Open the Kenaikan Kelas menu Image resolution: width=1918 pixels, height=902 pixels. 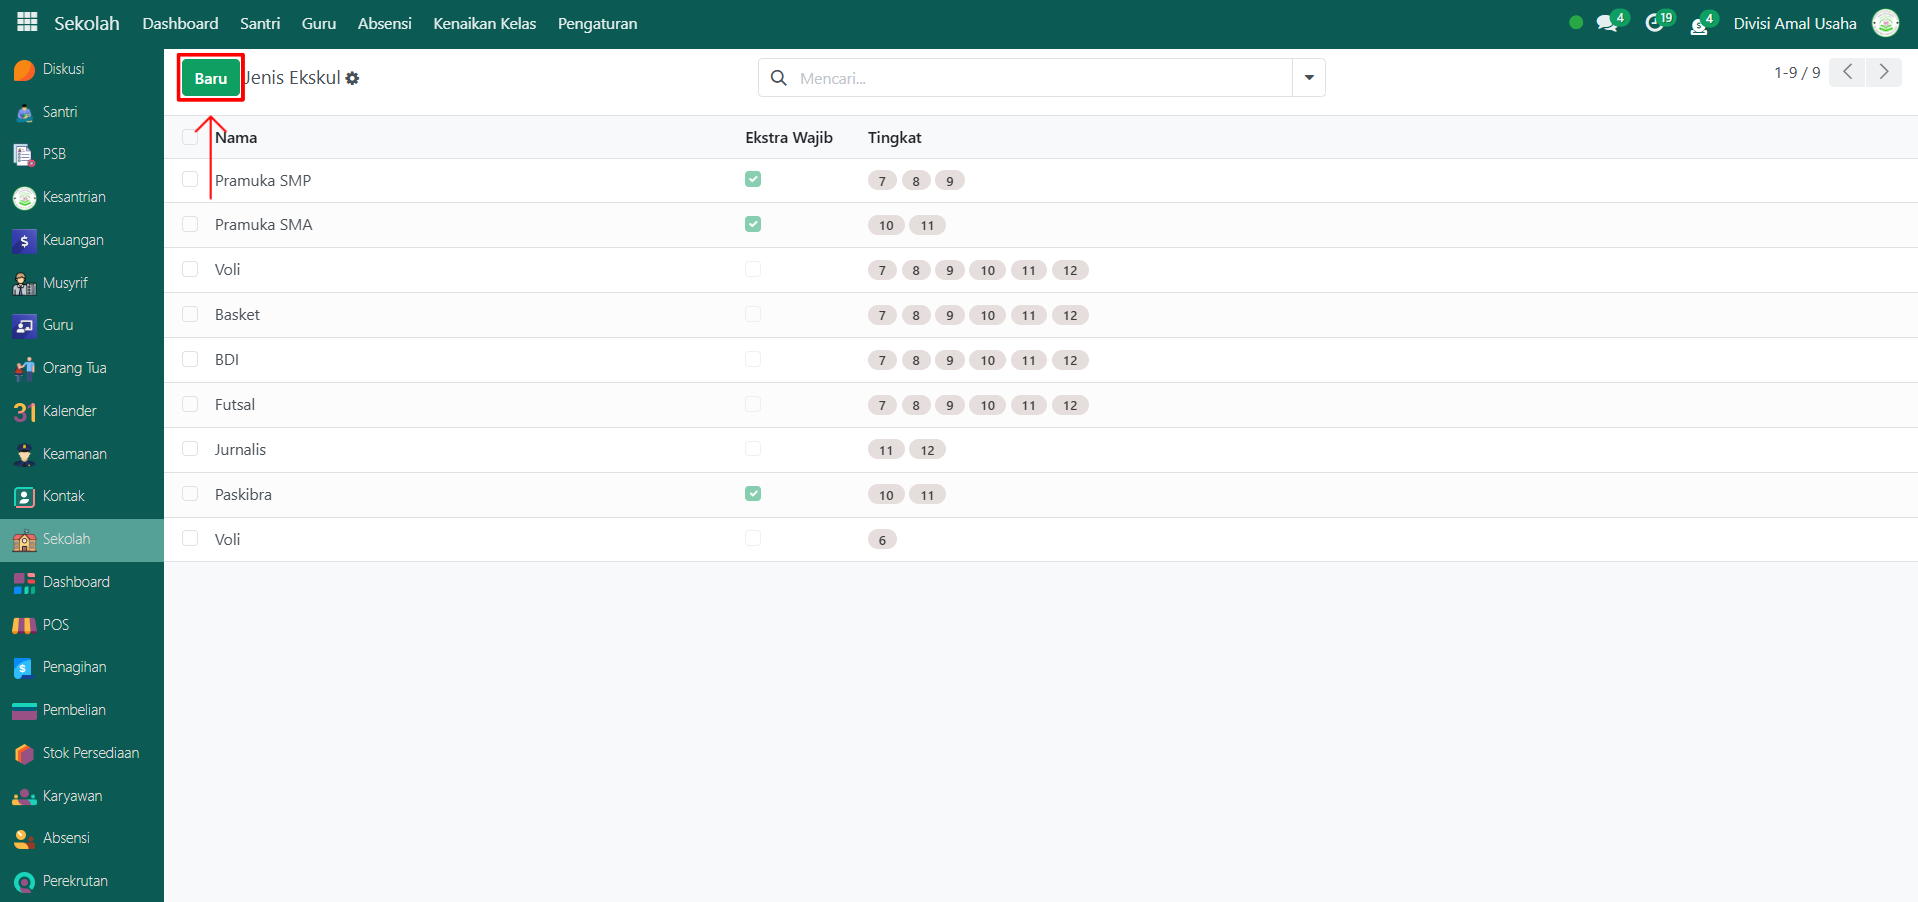pyautogui.click(x=484, y=24)
